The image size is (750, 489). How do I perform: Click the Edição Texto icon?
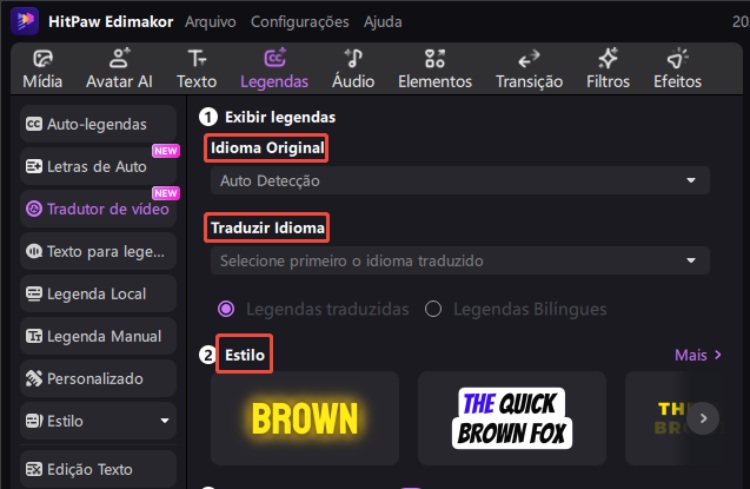click(33, 469)
